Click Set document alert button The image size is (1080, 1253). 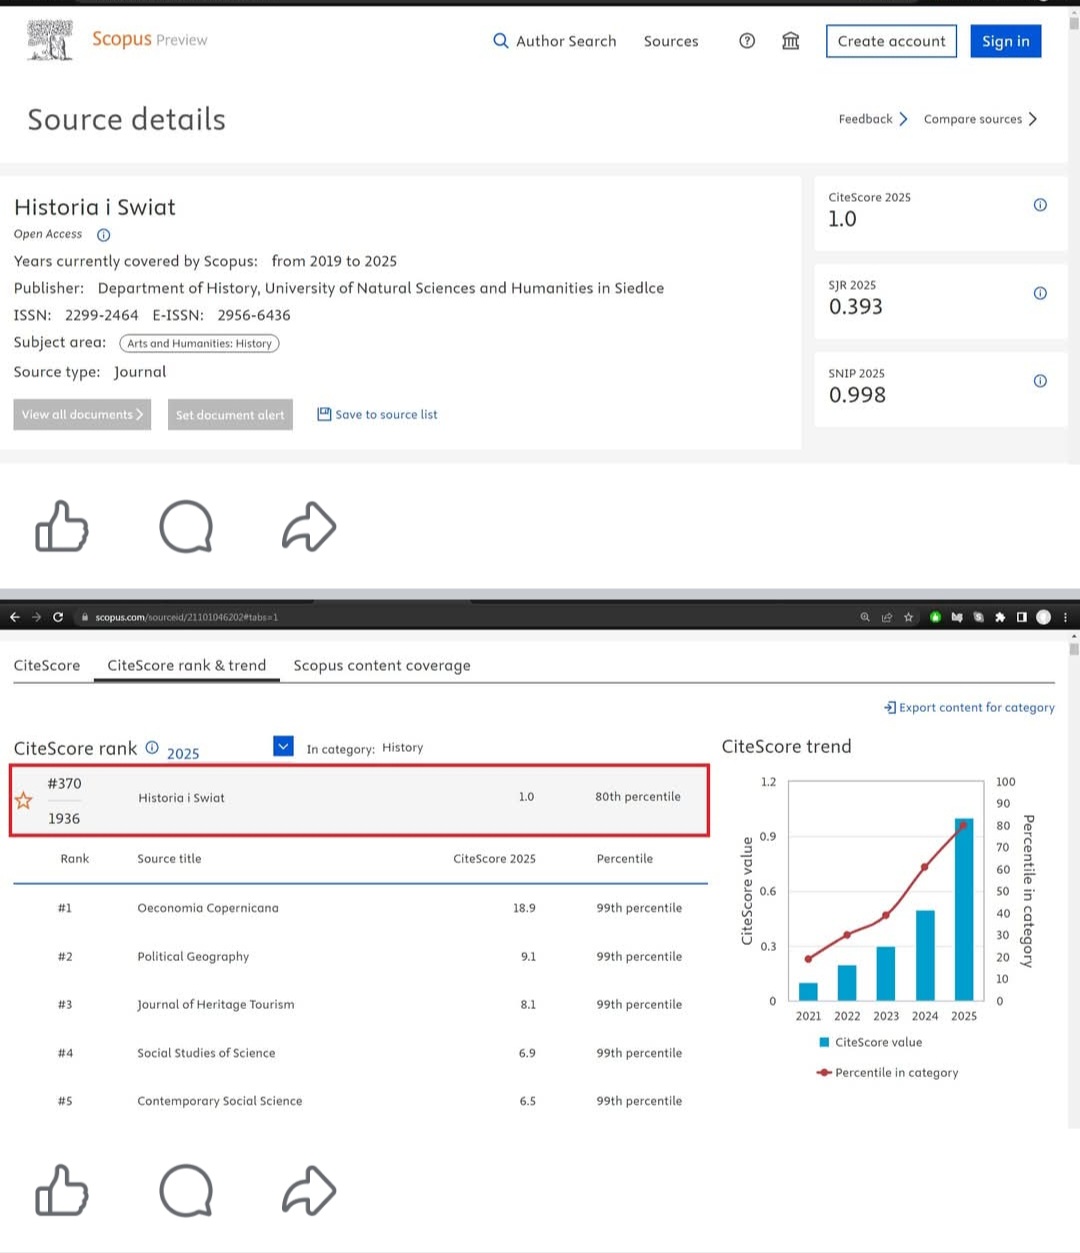pos(230,414)
